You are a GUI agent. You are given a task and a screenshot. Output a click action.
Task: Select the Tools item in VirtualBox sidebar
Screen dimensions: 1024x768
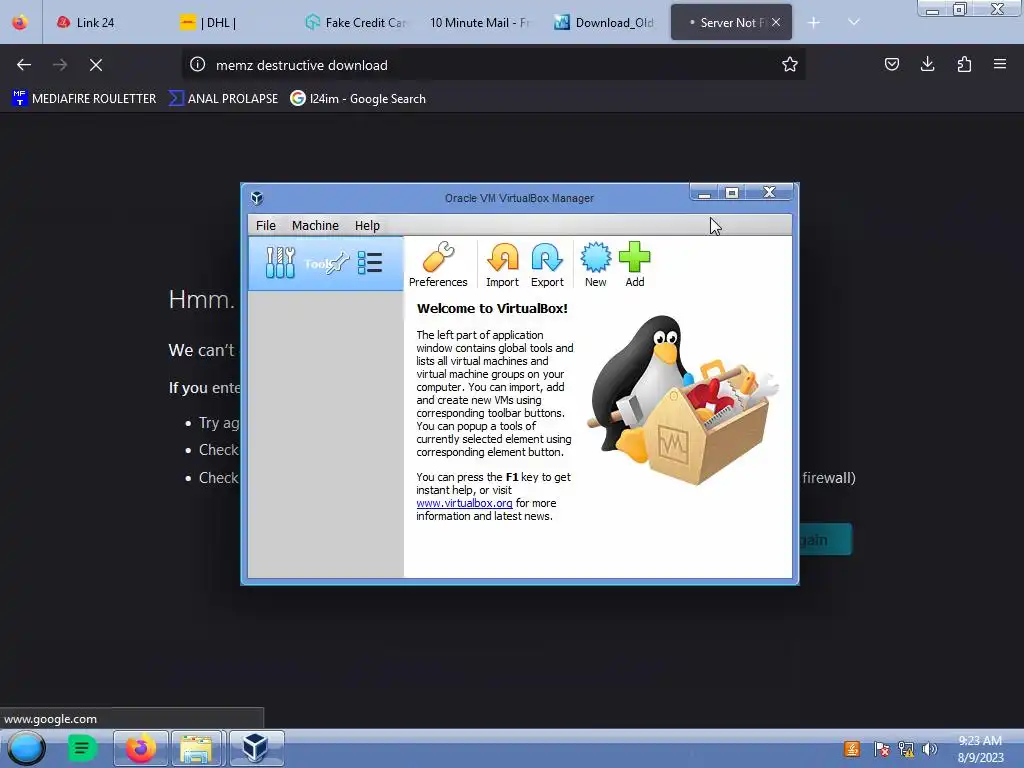[x=325, y=263]
